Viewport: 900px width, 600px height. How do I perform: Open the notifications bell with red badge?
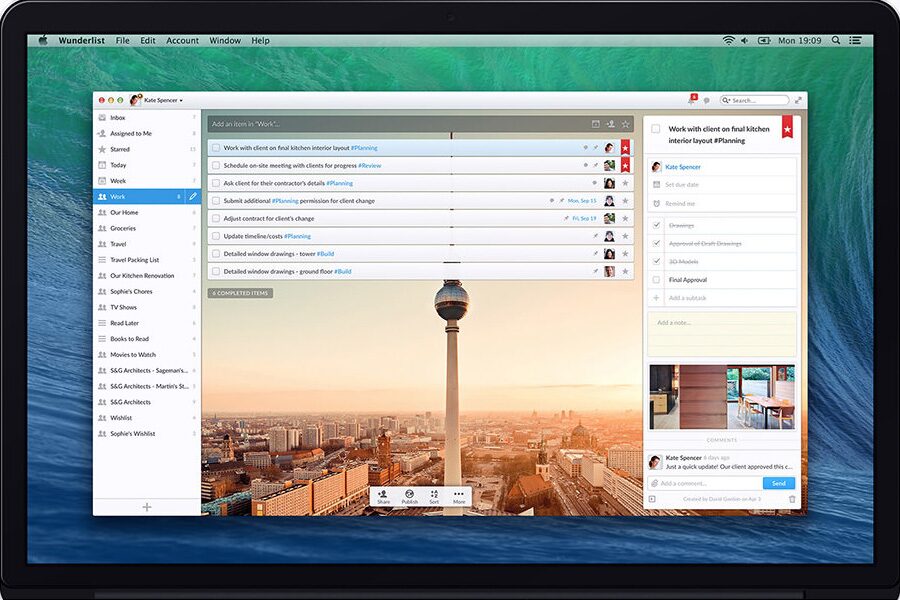click(692, 100)
